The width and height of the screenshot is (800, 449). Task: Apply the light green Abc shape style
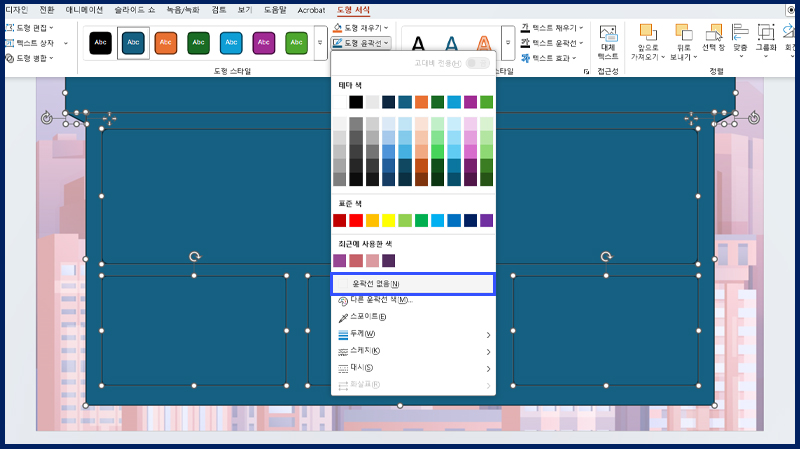point(296,43)
